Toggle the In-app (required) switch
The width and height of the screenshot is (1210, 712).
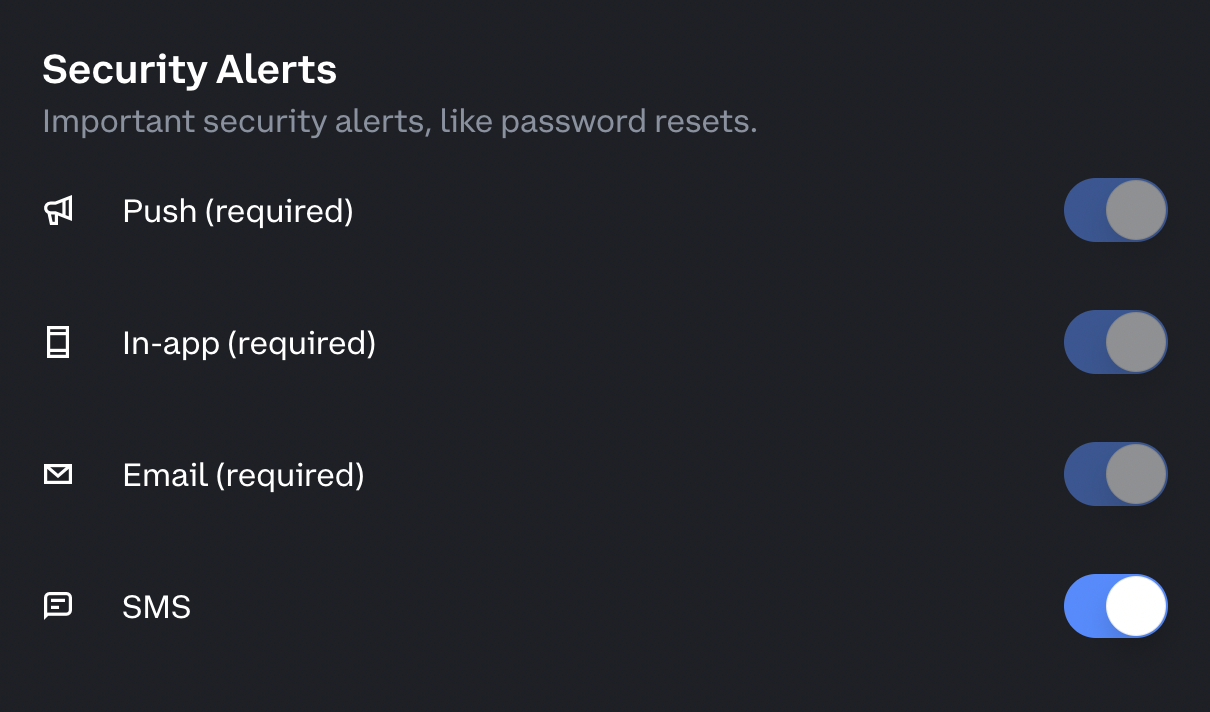click(1115, 342)
